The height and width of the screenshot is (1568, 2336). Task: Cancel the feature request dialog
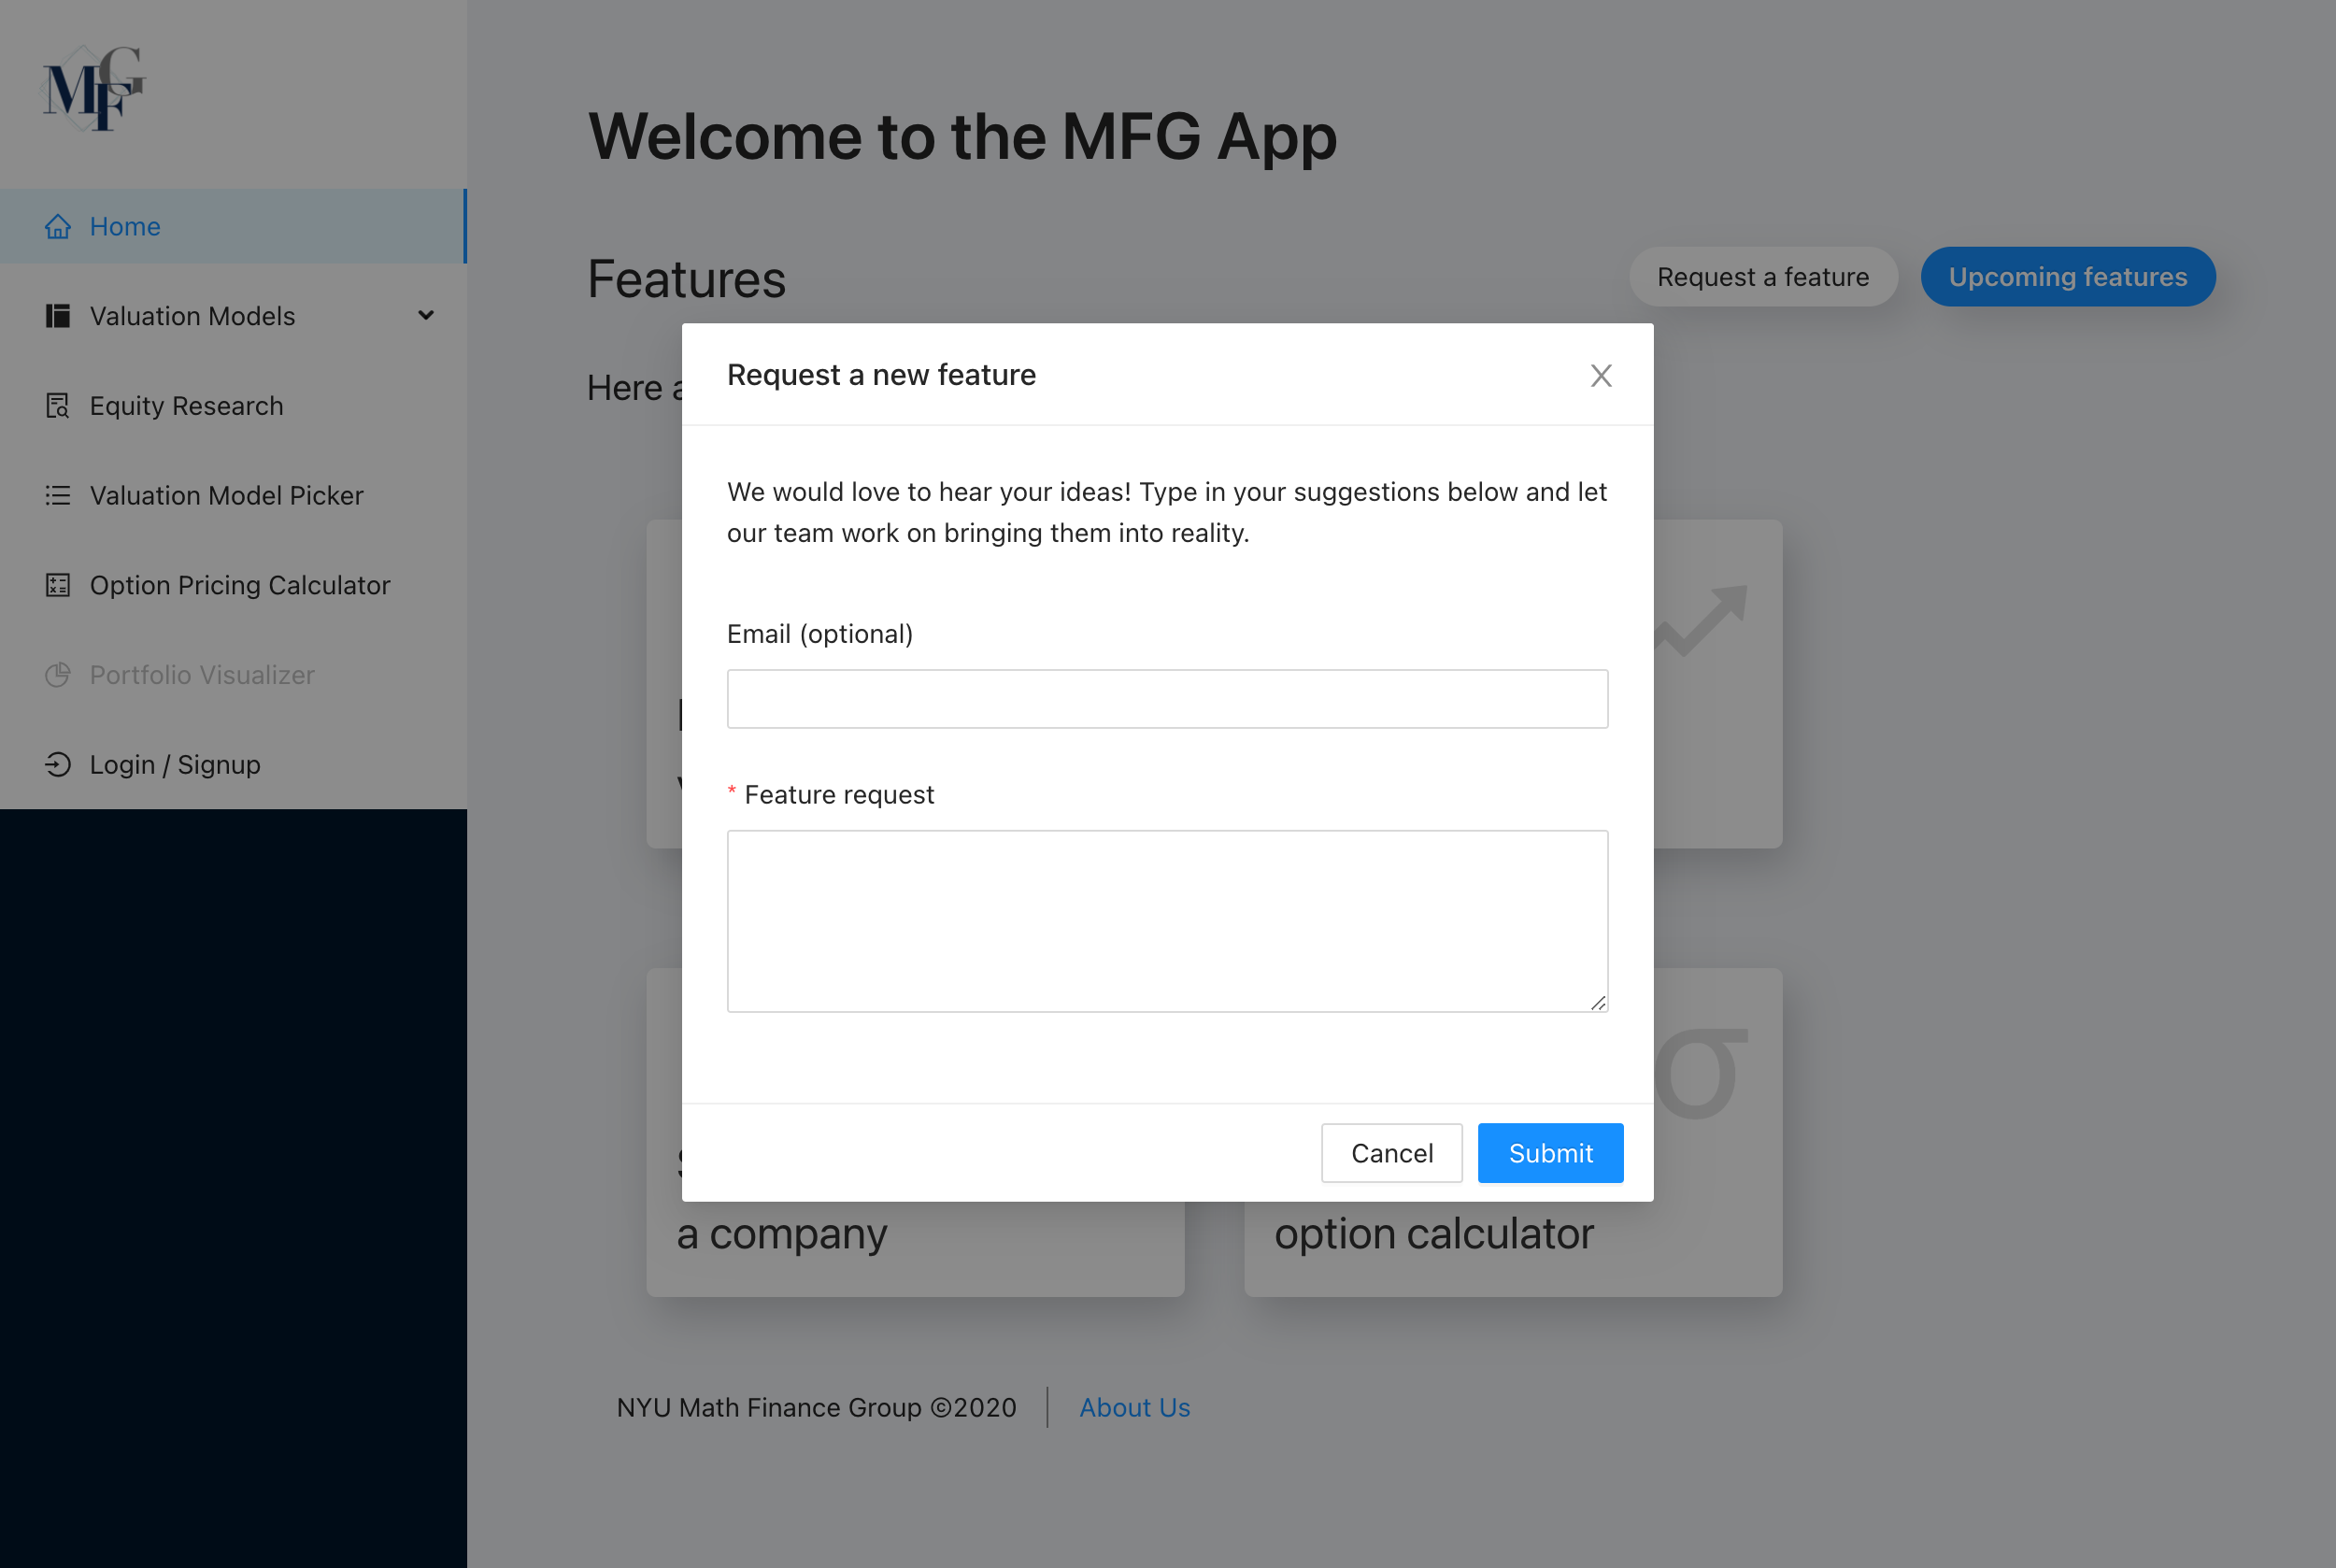click(x=1393, y=1153)
